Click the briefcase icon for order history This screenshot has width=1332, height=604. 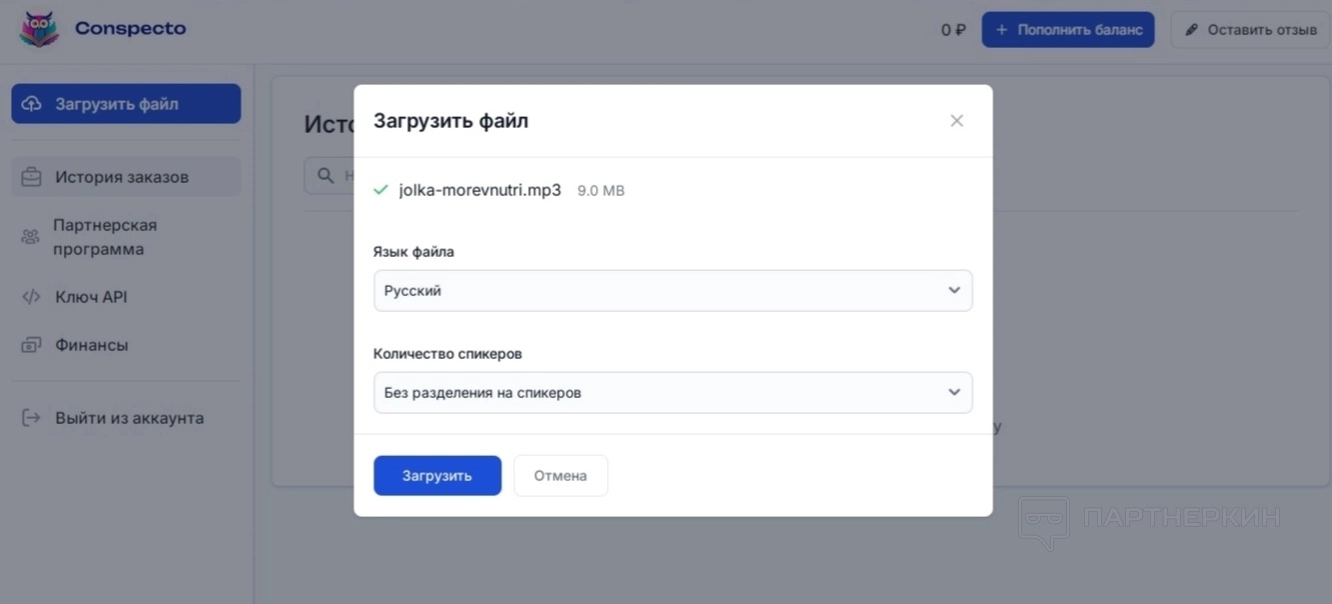click(32, 177)
